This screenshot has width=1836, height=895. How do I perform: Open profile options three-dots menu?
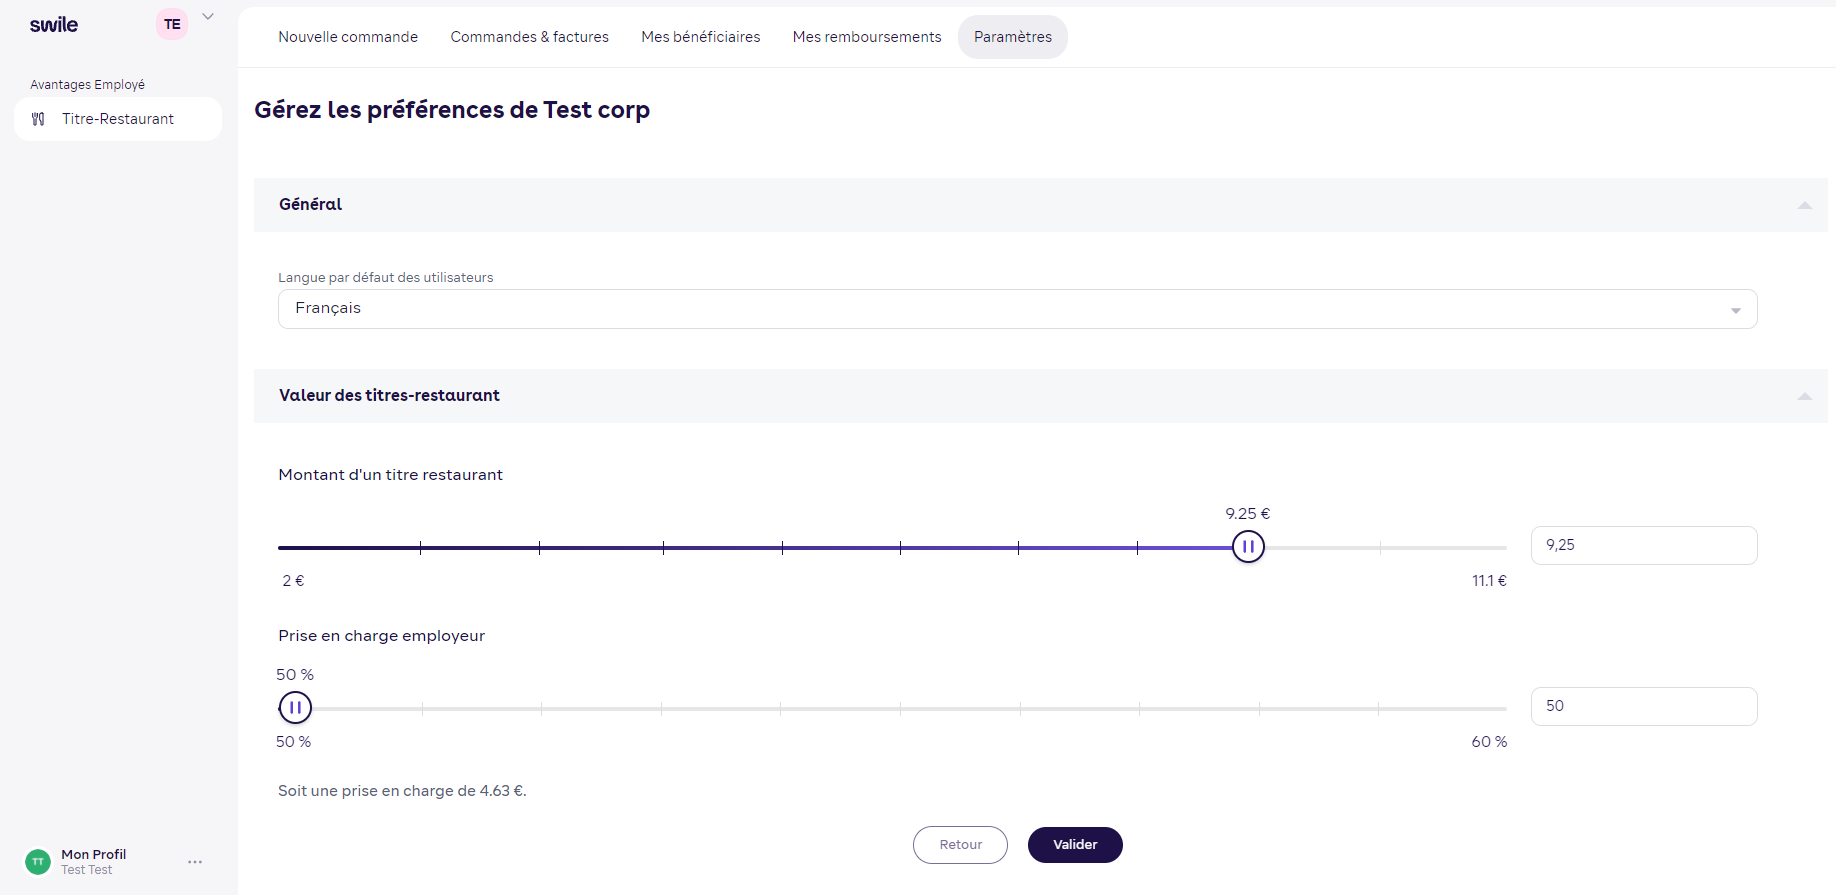(195, 861)
